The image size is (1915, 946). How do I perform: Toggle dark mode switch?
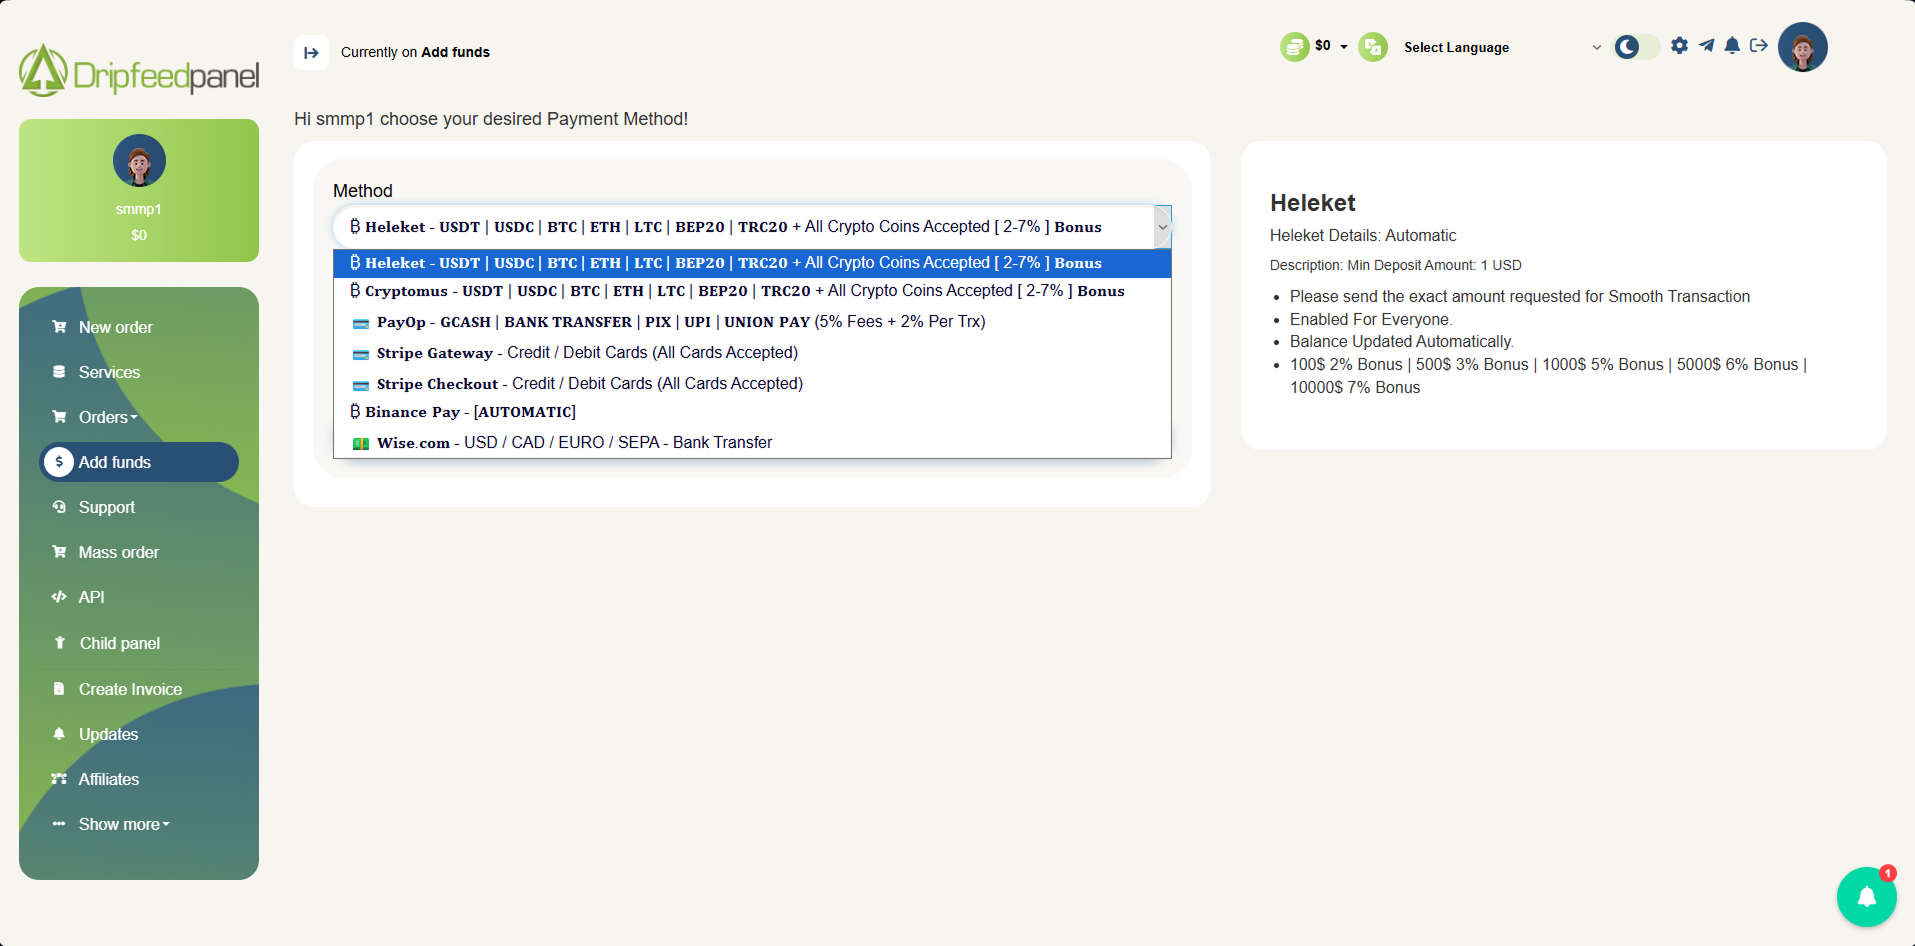[x=1636, y=47]
